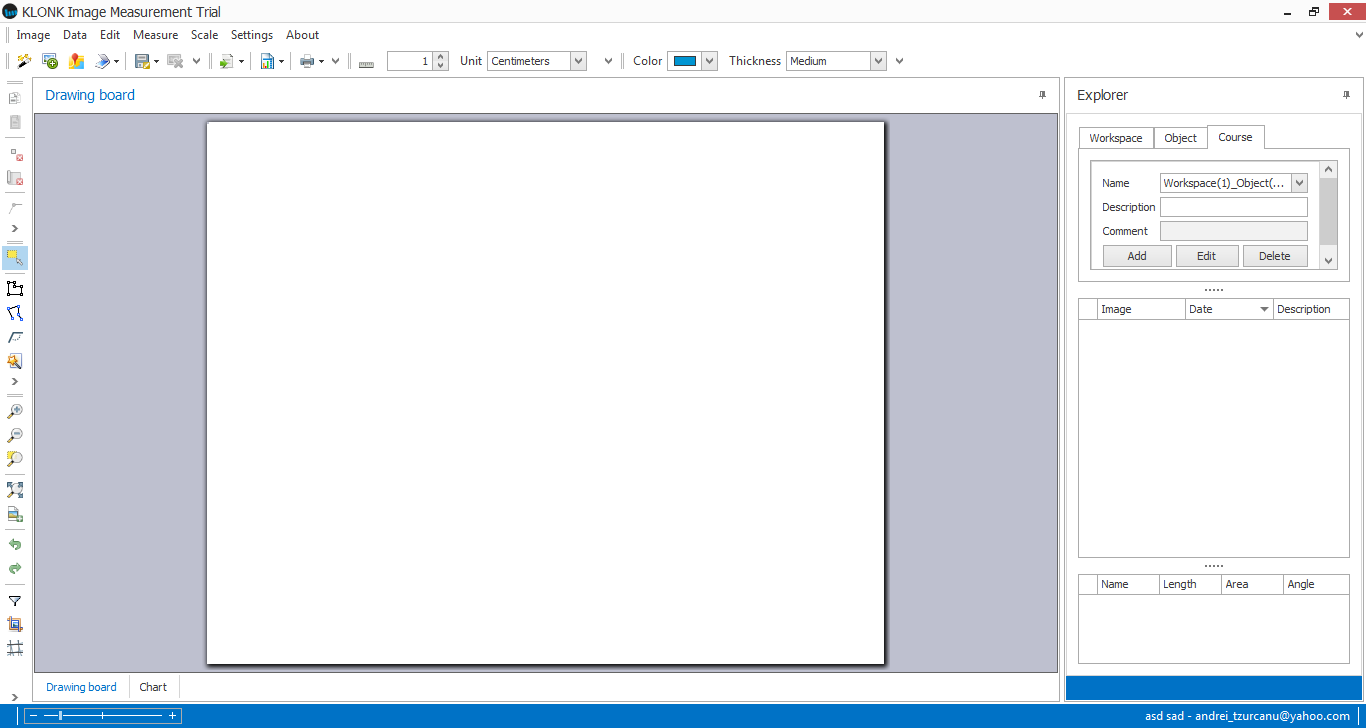Open the Thickness Medium dropdown
This screenshot has width=1366, height=728.
(x=878, y=61)
